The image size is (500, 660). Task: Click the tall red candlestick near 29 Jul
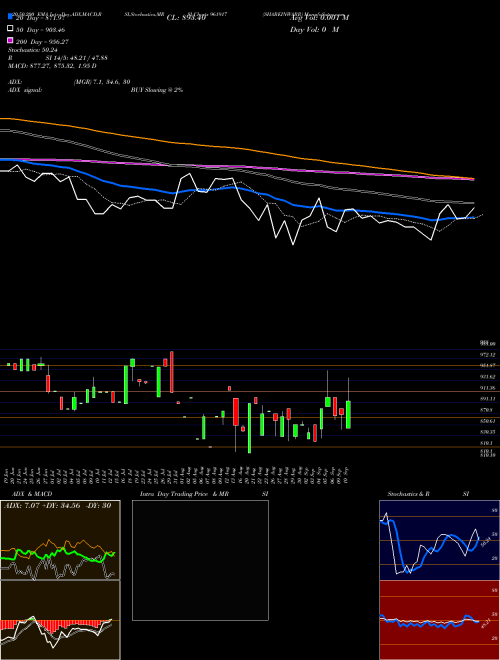pos(172,372)
